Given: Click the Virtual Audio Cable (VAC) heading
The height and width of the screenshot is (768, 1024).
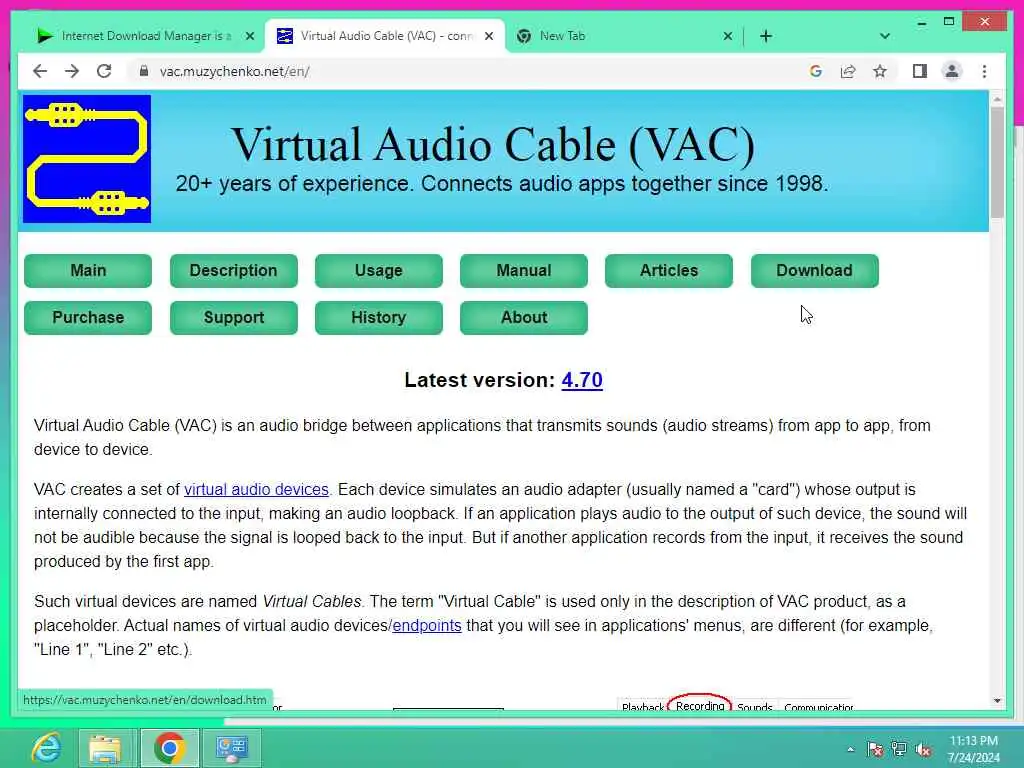Looking at the screenshot, I should click(x=493, y=144).
